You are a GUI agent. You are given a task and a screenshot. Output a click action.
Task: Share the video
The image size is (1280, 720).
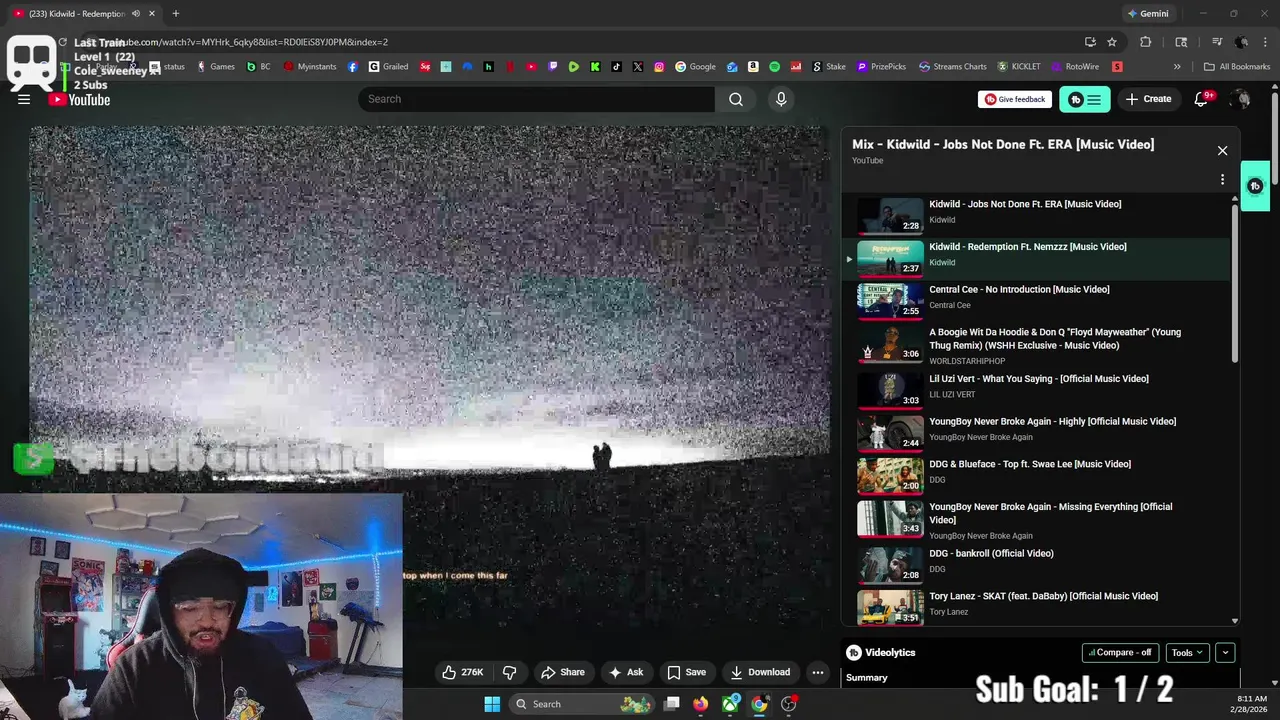click(x=563, y=672)
